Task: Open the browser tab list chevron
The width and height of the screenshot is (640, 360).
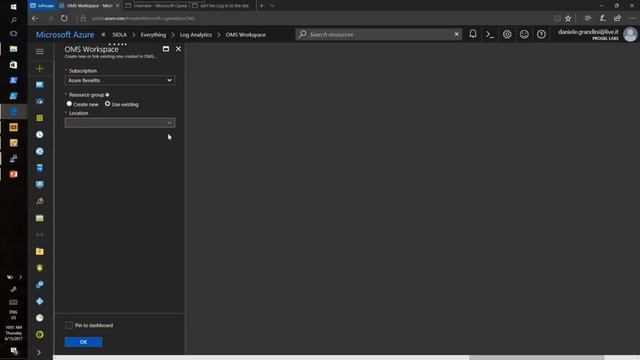Action: [x=272, y=6]
